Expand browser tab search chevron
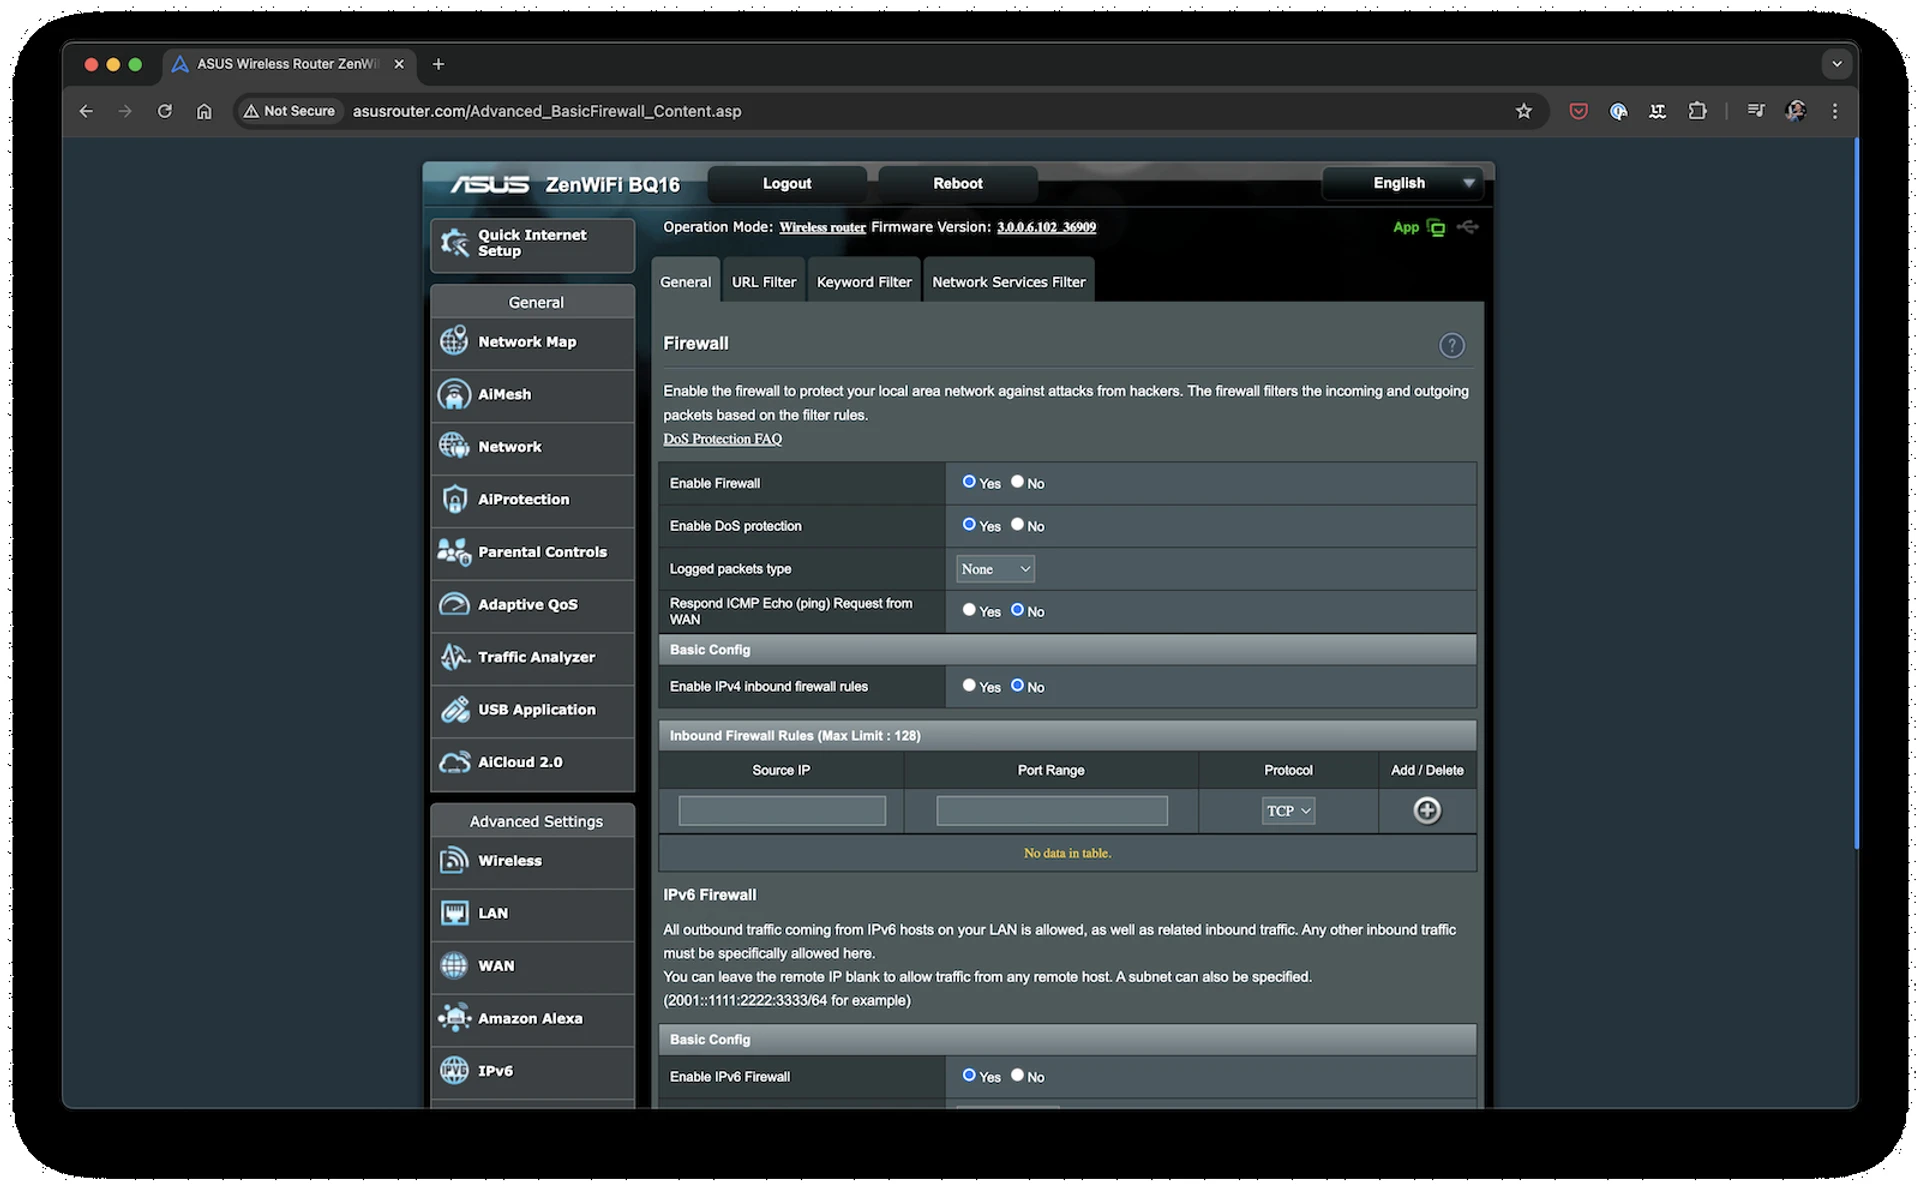Screen dimensions: 1920x1189 tap(1836, 64)
